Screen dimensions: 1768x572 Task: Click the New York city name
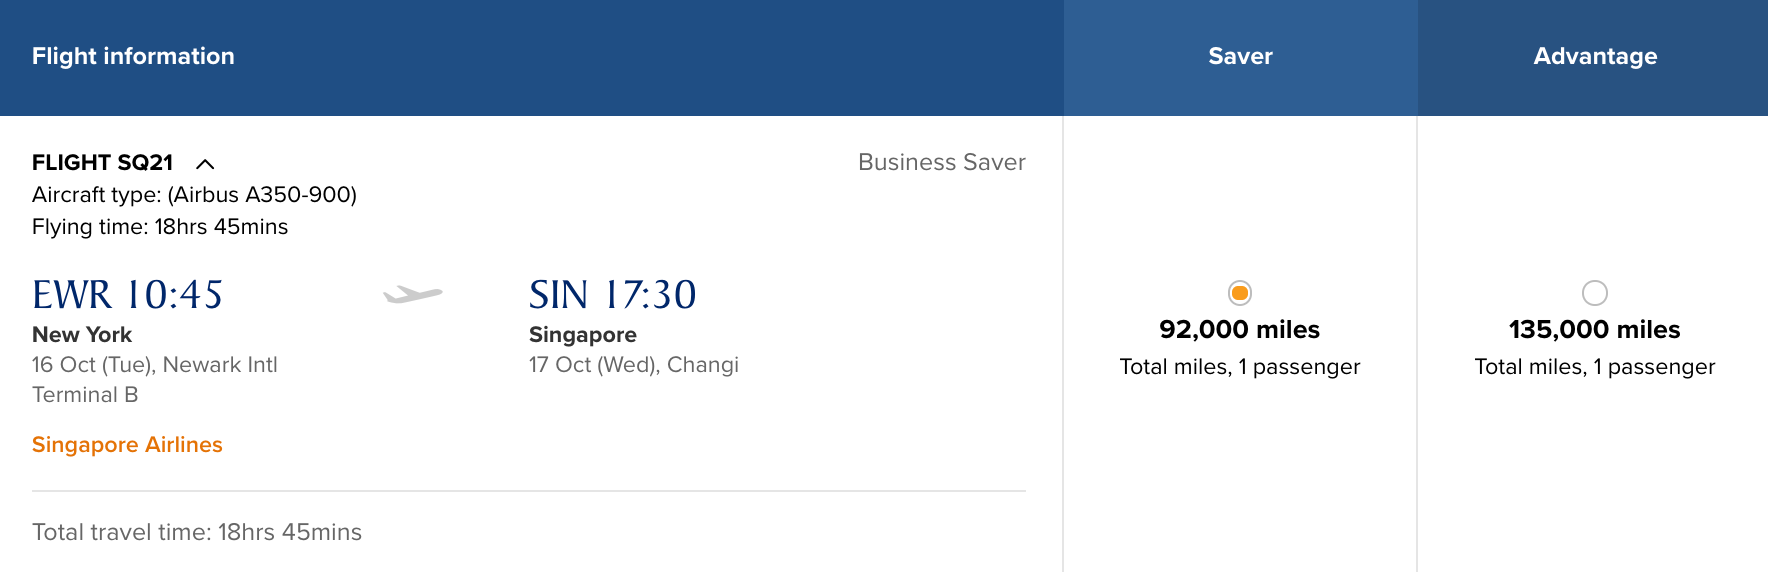coord(82,335)
